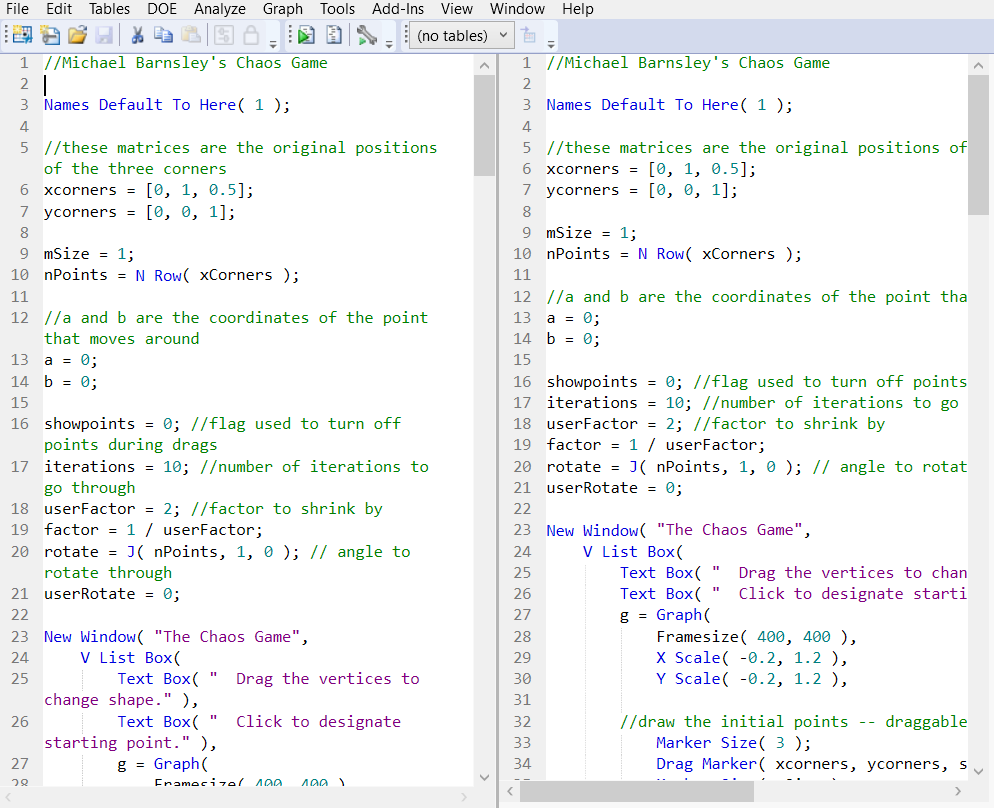
Task: Open the DOE menu
Action: coord(161,9)
